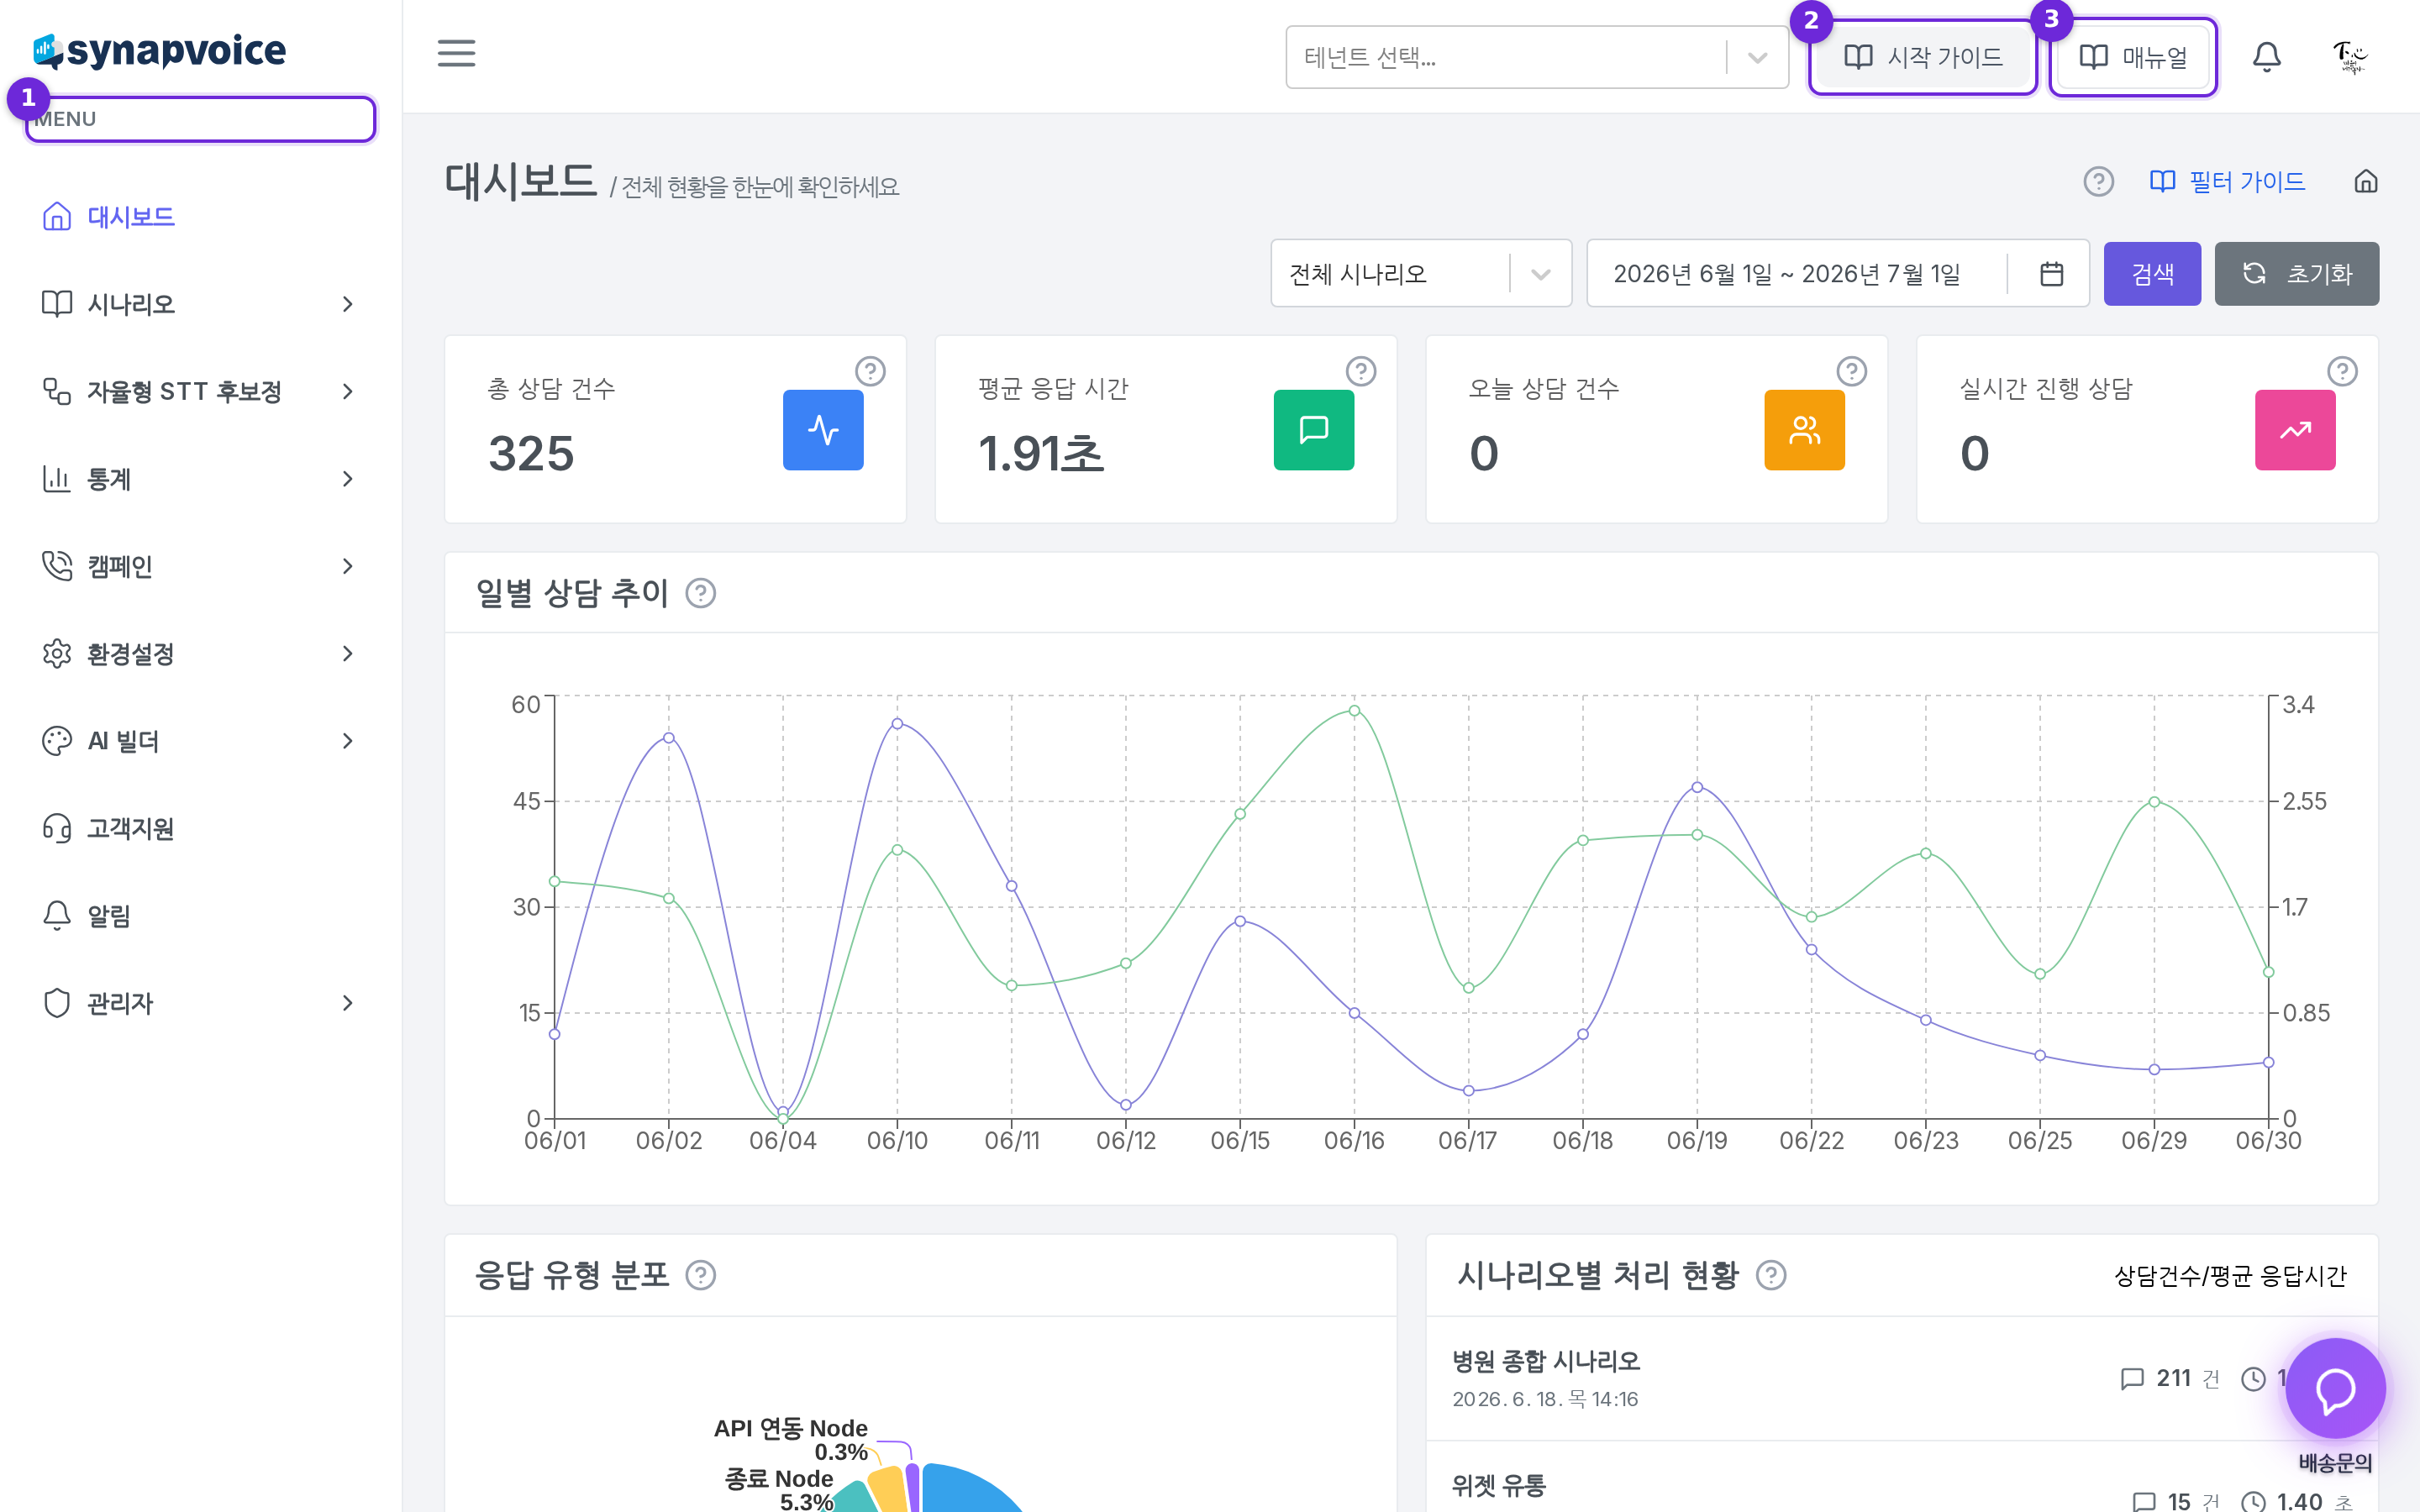Open 시나리오 menu item
Screen dimensions: 2420x1512
(x=200, y=304)
